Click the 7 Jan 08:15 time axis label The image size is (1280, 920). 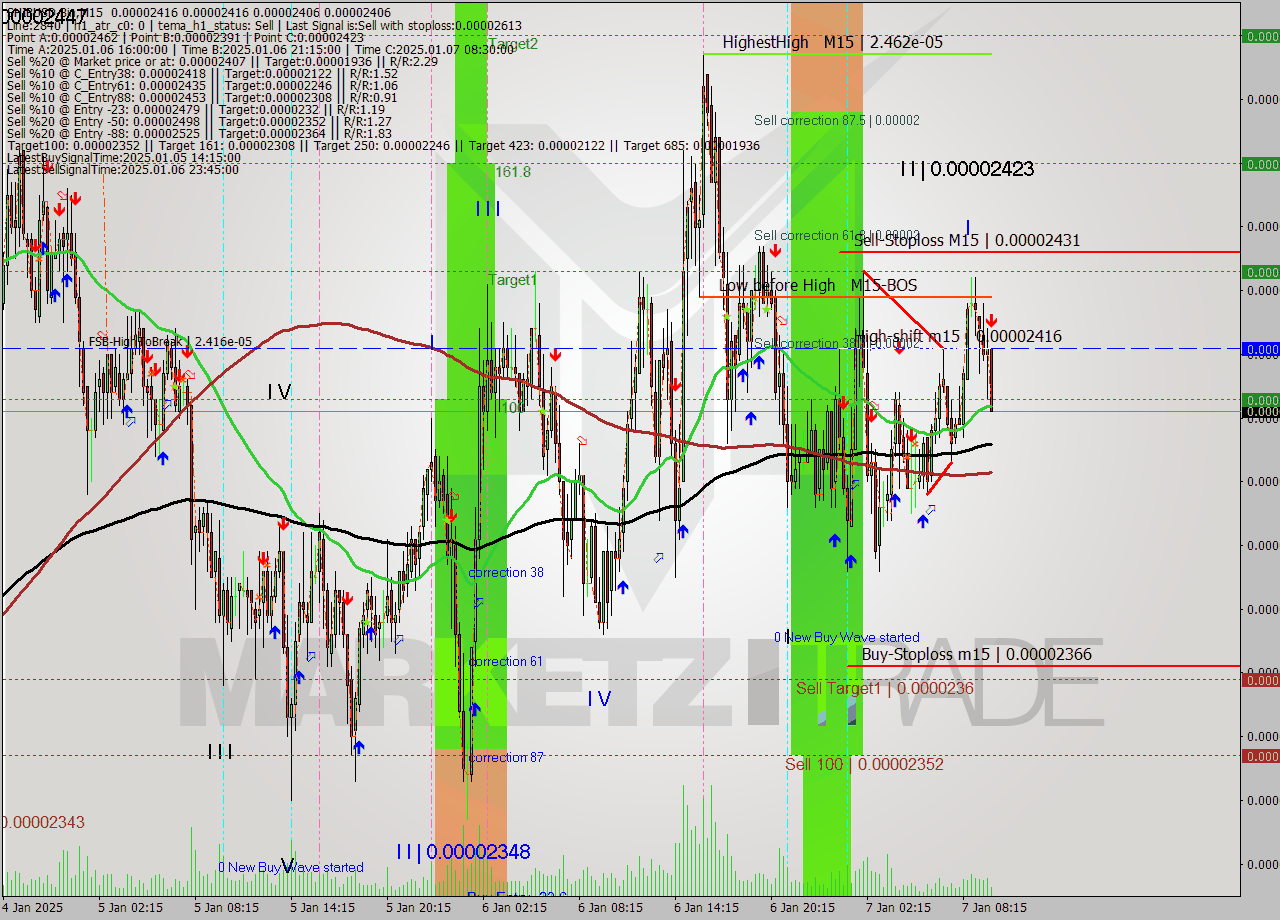point(995,908)
